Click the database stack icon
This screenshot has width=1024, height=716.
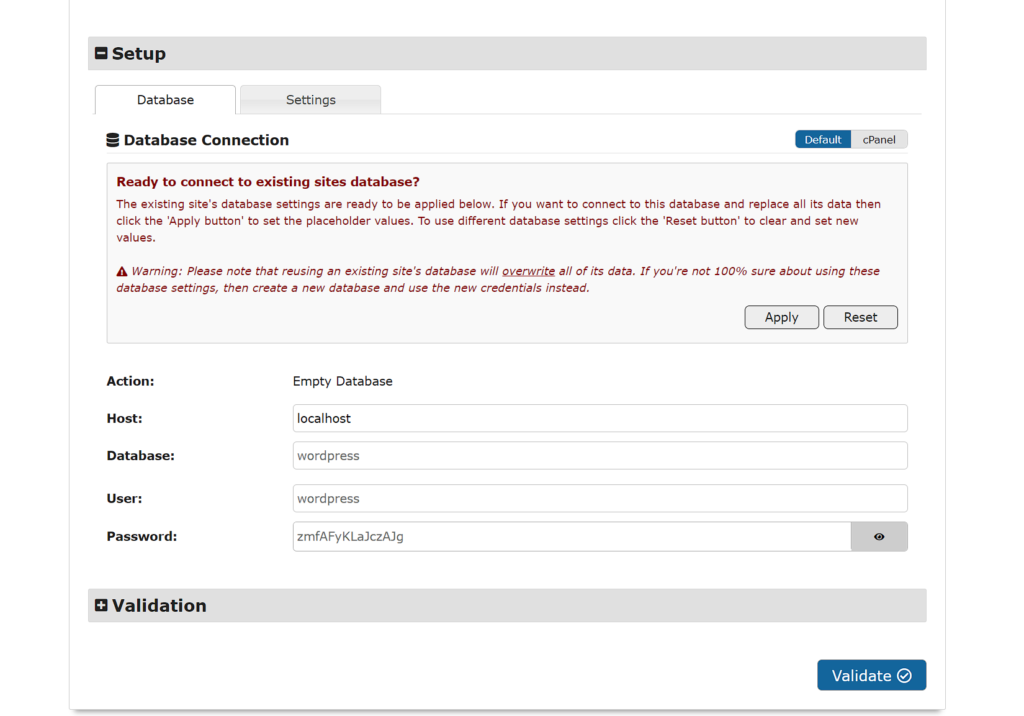point(113,140)
